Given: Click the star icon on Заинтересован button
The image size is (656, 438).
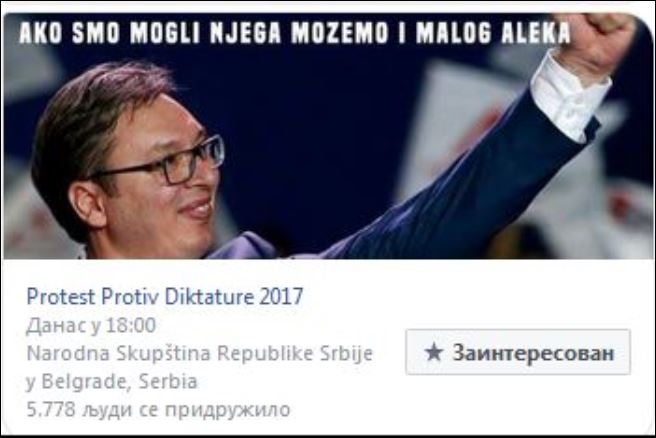Looking at the screenshot, I should coord(433,352).
